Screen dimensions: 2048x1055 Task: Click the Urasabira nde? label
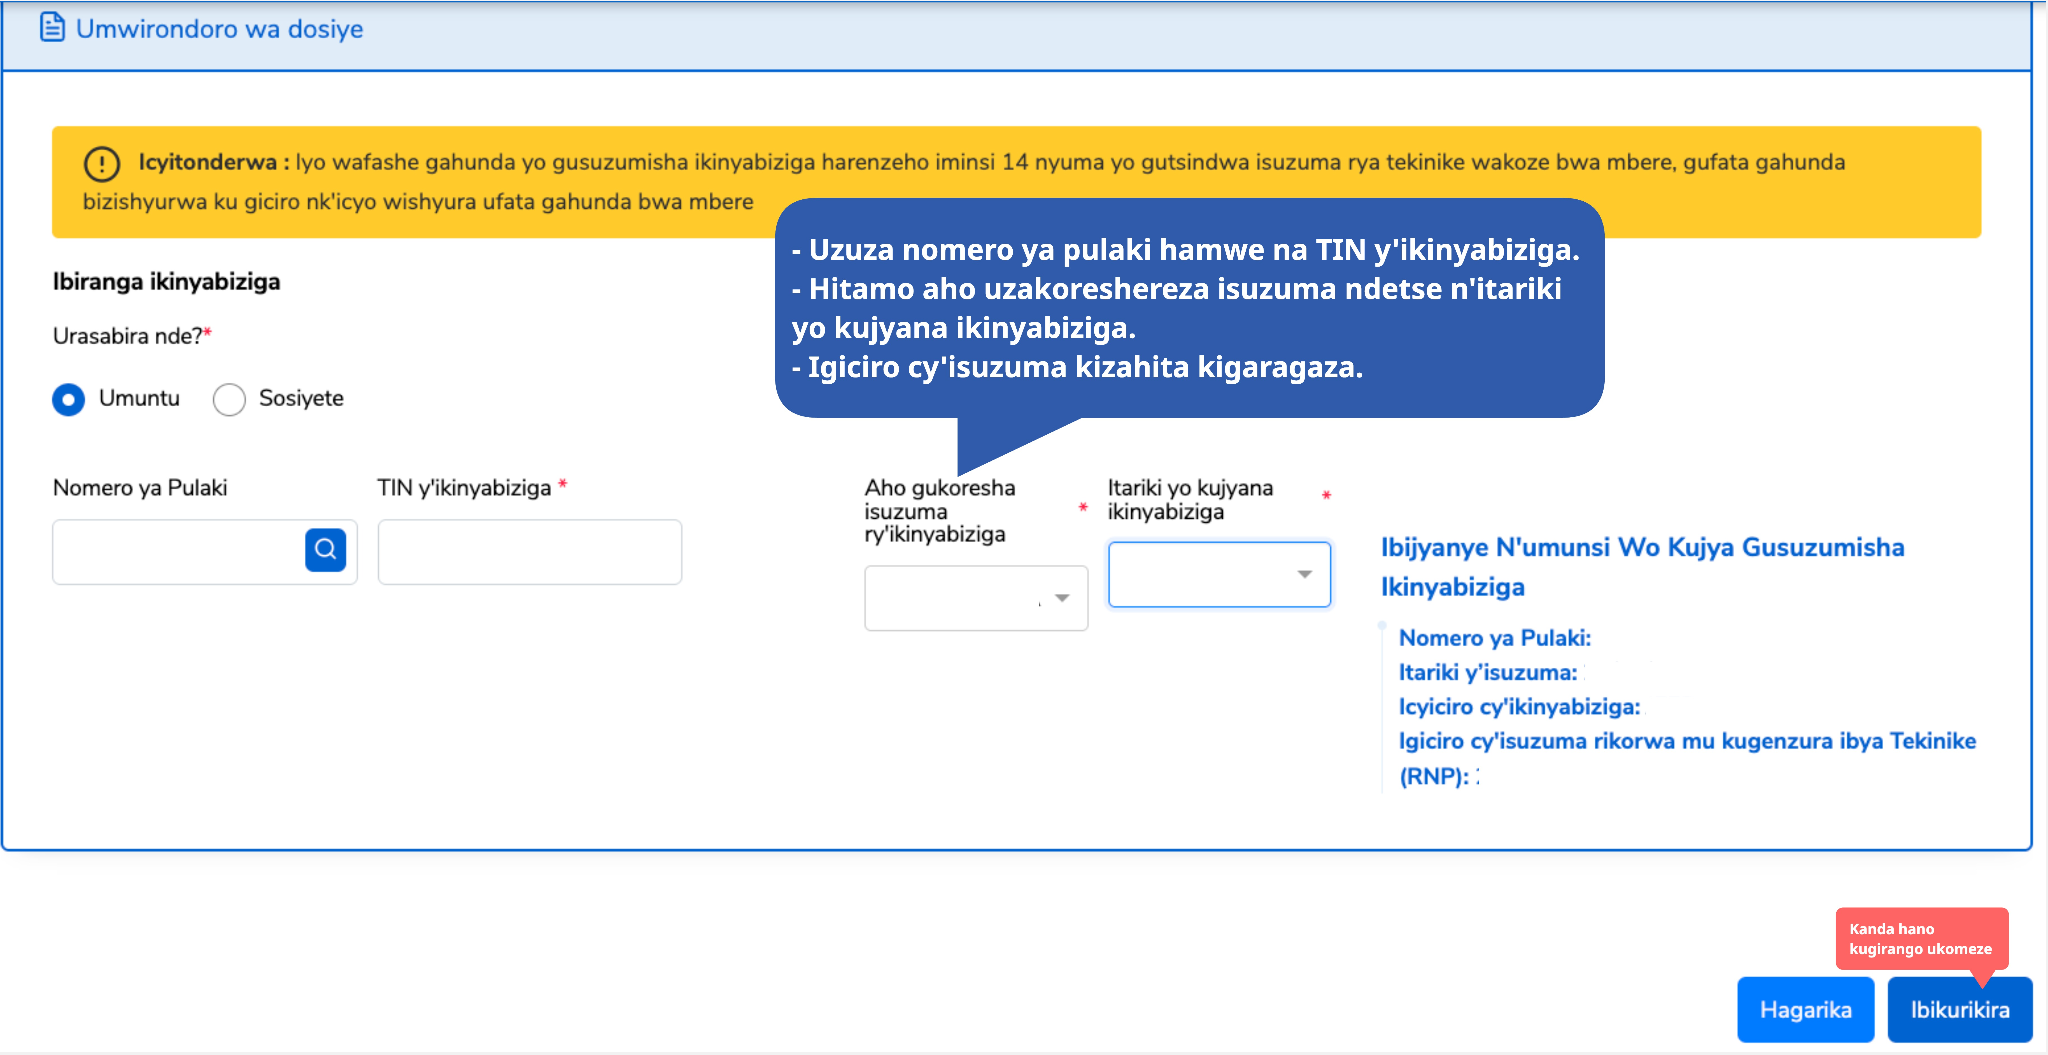coord(132,336)
